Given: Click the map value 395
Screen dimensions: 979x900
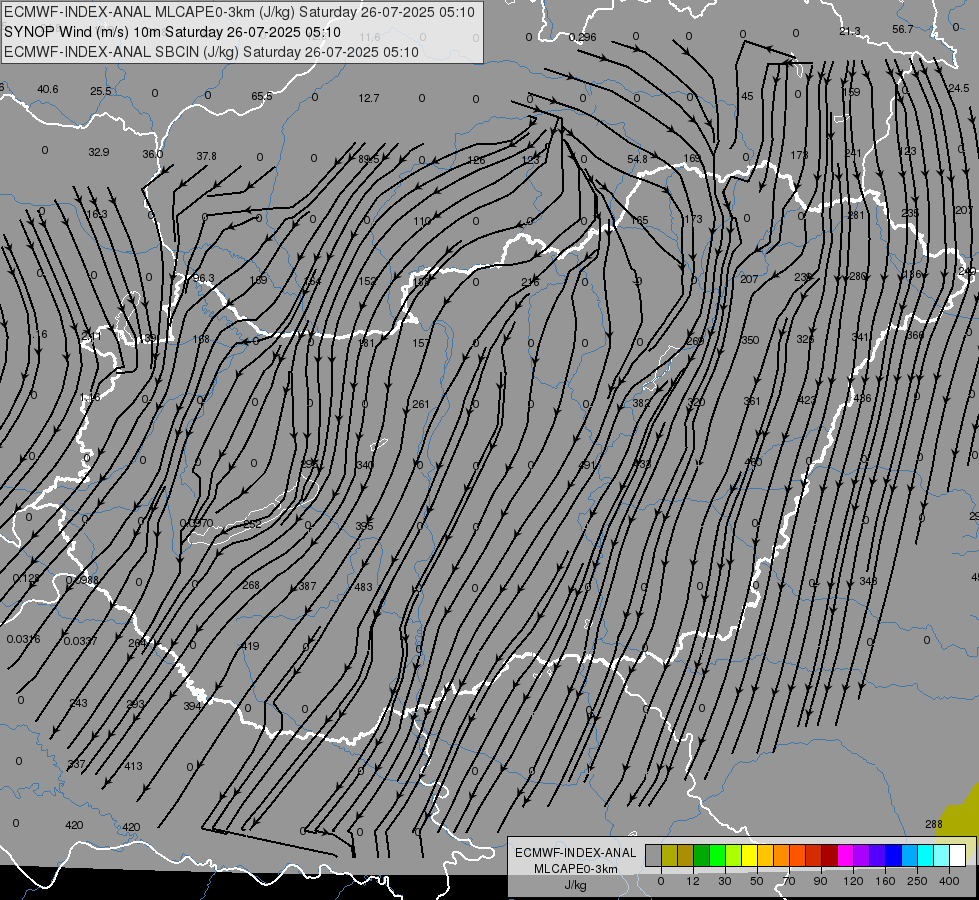Looking at the screenshot, I should (364, 527).
